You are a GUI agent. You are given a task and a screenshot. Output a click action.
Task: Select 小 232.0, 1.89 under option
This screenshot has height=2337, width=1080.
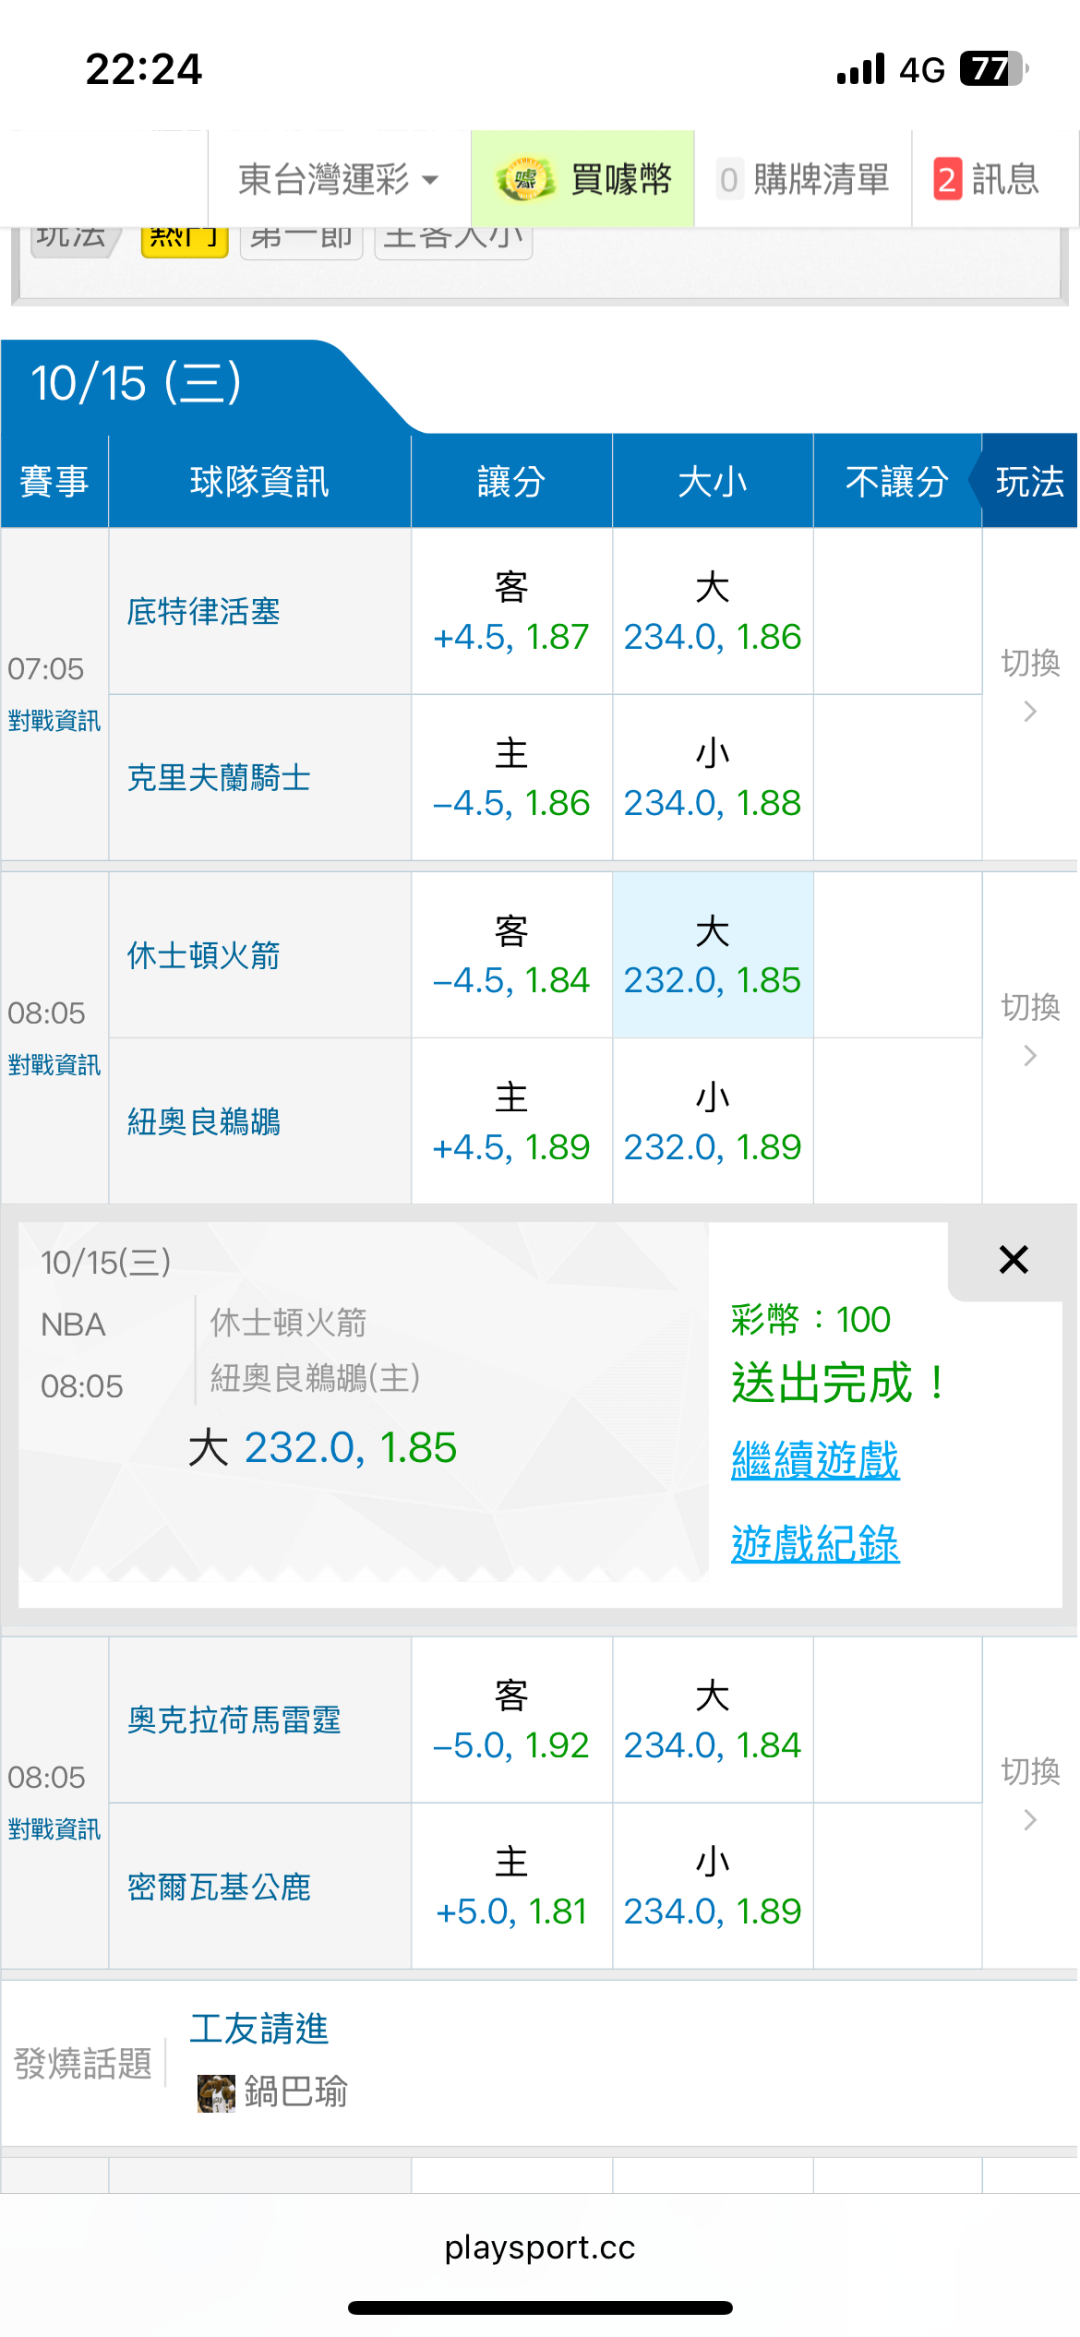pos(712,1122)
